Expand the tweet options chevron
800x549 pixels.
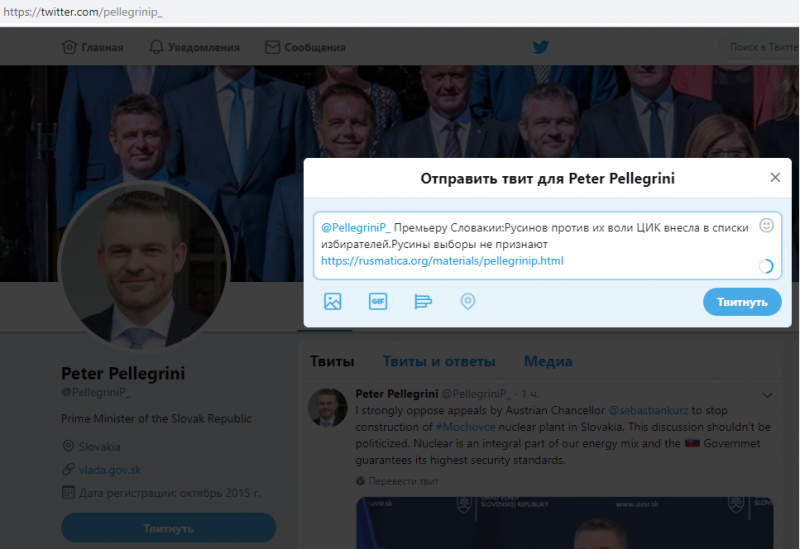click(x=767, y=395)
